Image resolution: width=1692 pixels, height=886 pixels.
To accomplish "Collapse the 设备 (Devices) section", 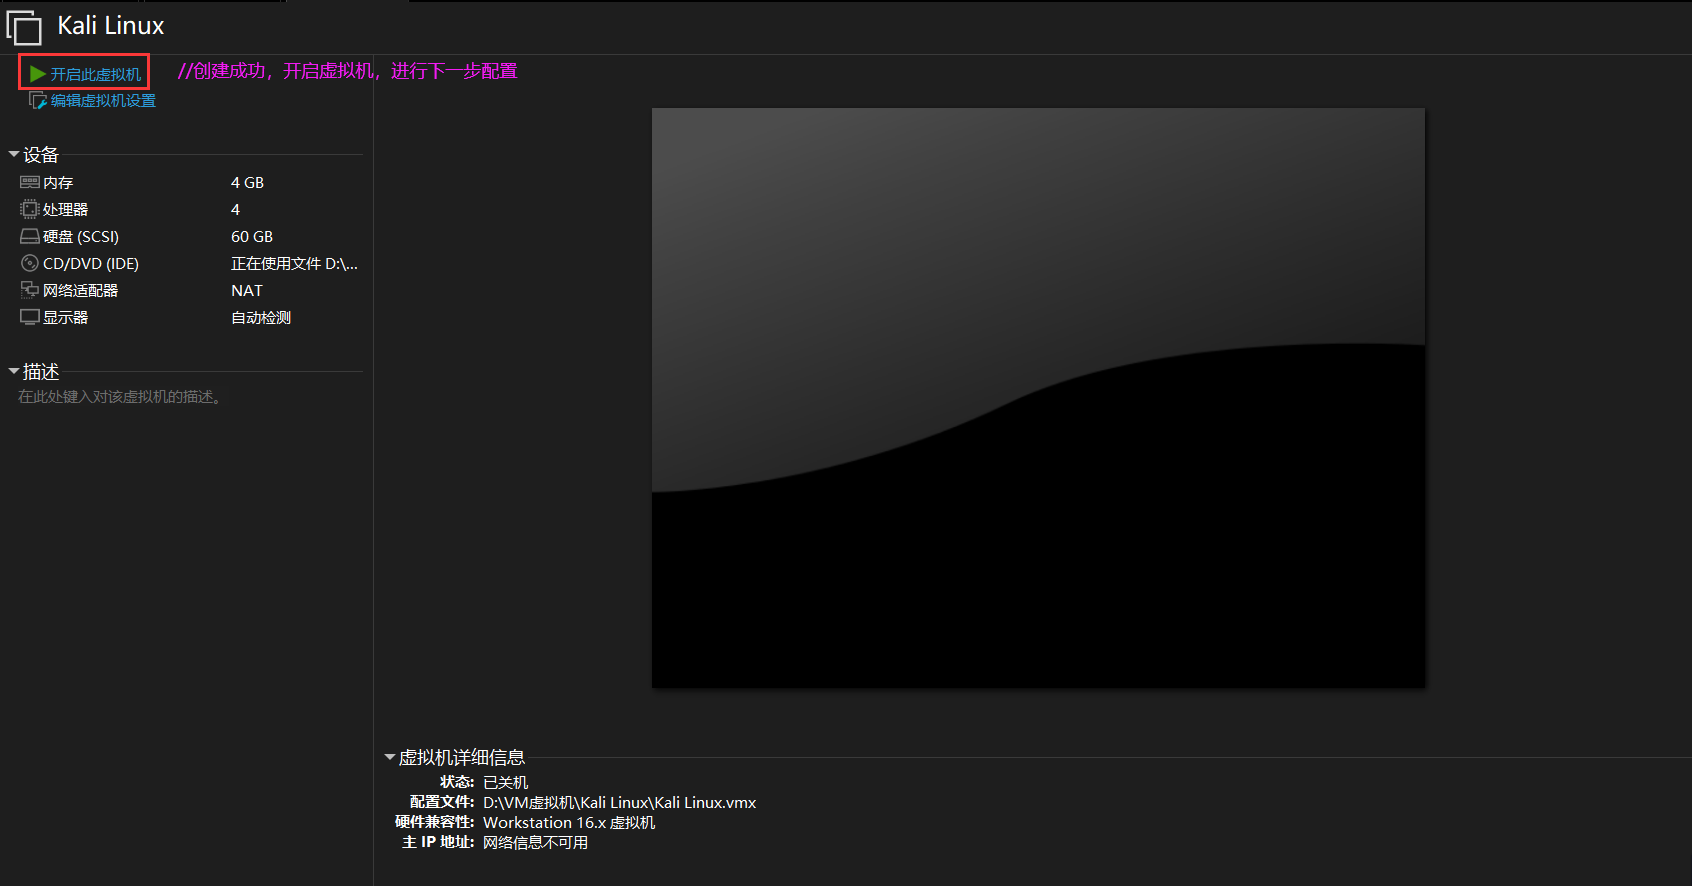I will point(14,154).
